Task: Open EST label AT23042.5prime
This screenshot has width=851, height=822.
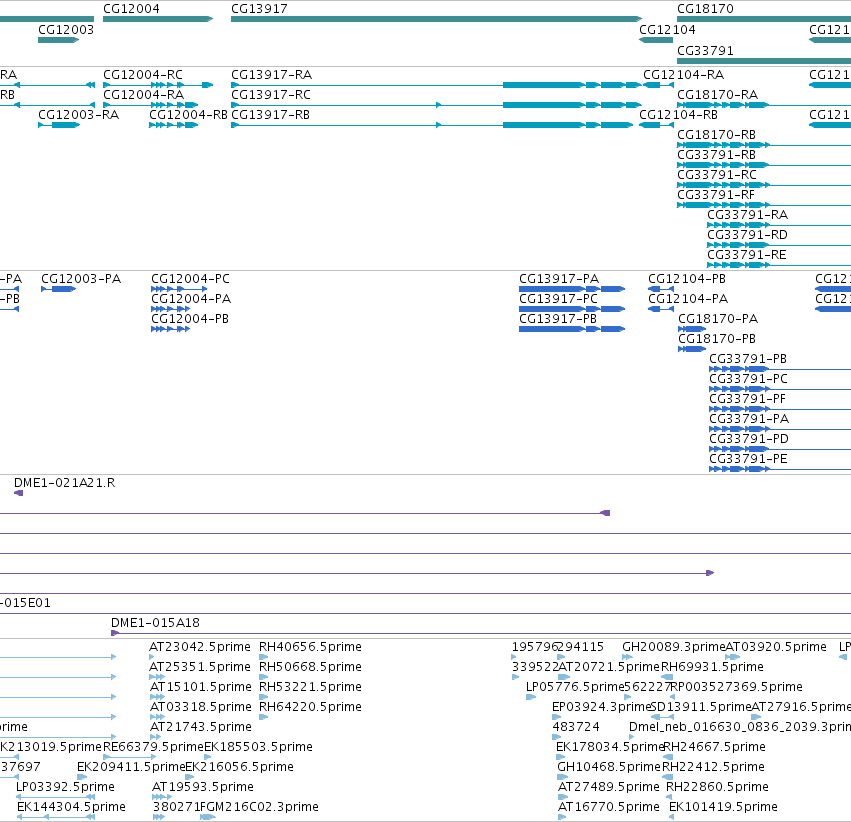Action: (x=200, y=647)
